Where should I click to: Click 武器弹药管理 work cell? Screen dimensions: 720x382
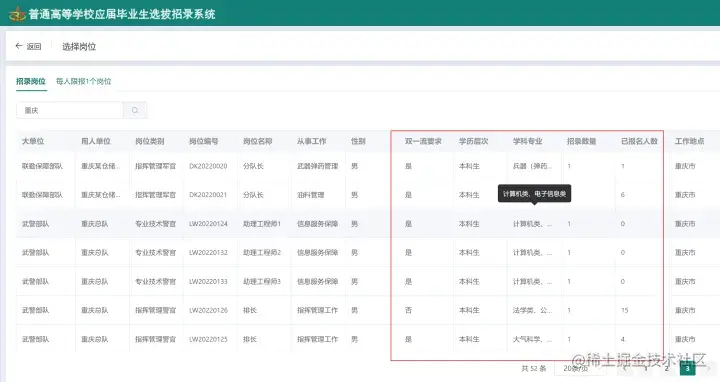coord(317,166)
